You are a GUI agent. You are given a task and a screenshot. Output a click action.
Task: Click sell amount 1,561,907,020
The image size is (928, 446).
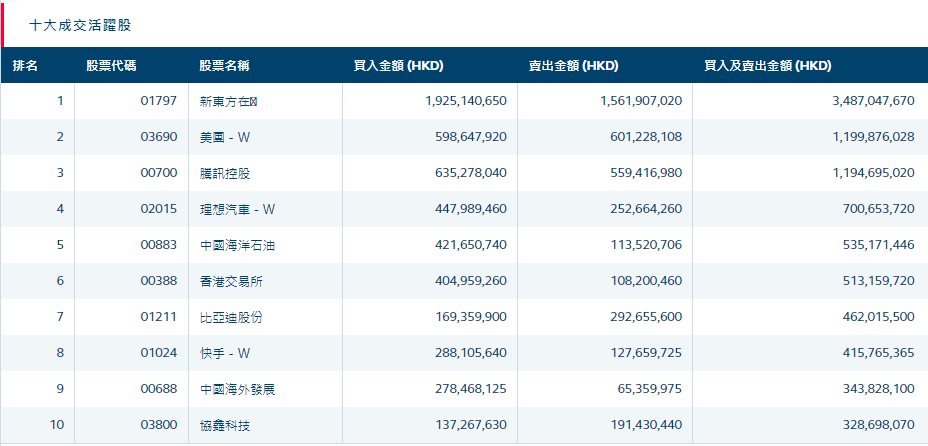[x=642, y=101]
